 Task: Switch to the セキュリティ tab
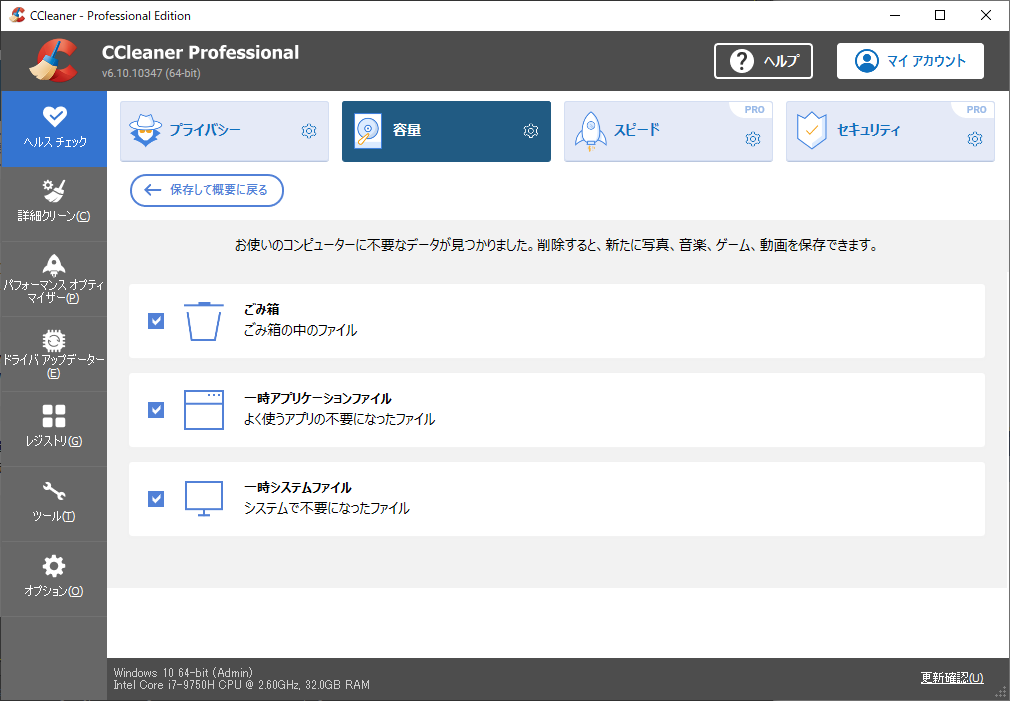tap(890, 131)
